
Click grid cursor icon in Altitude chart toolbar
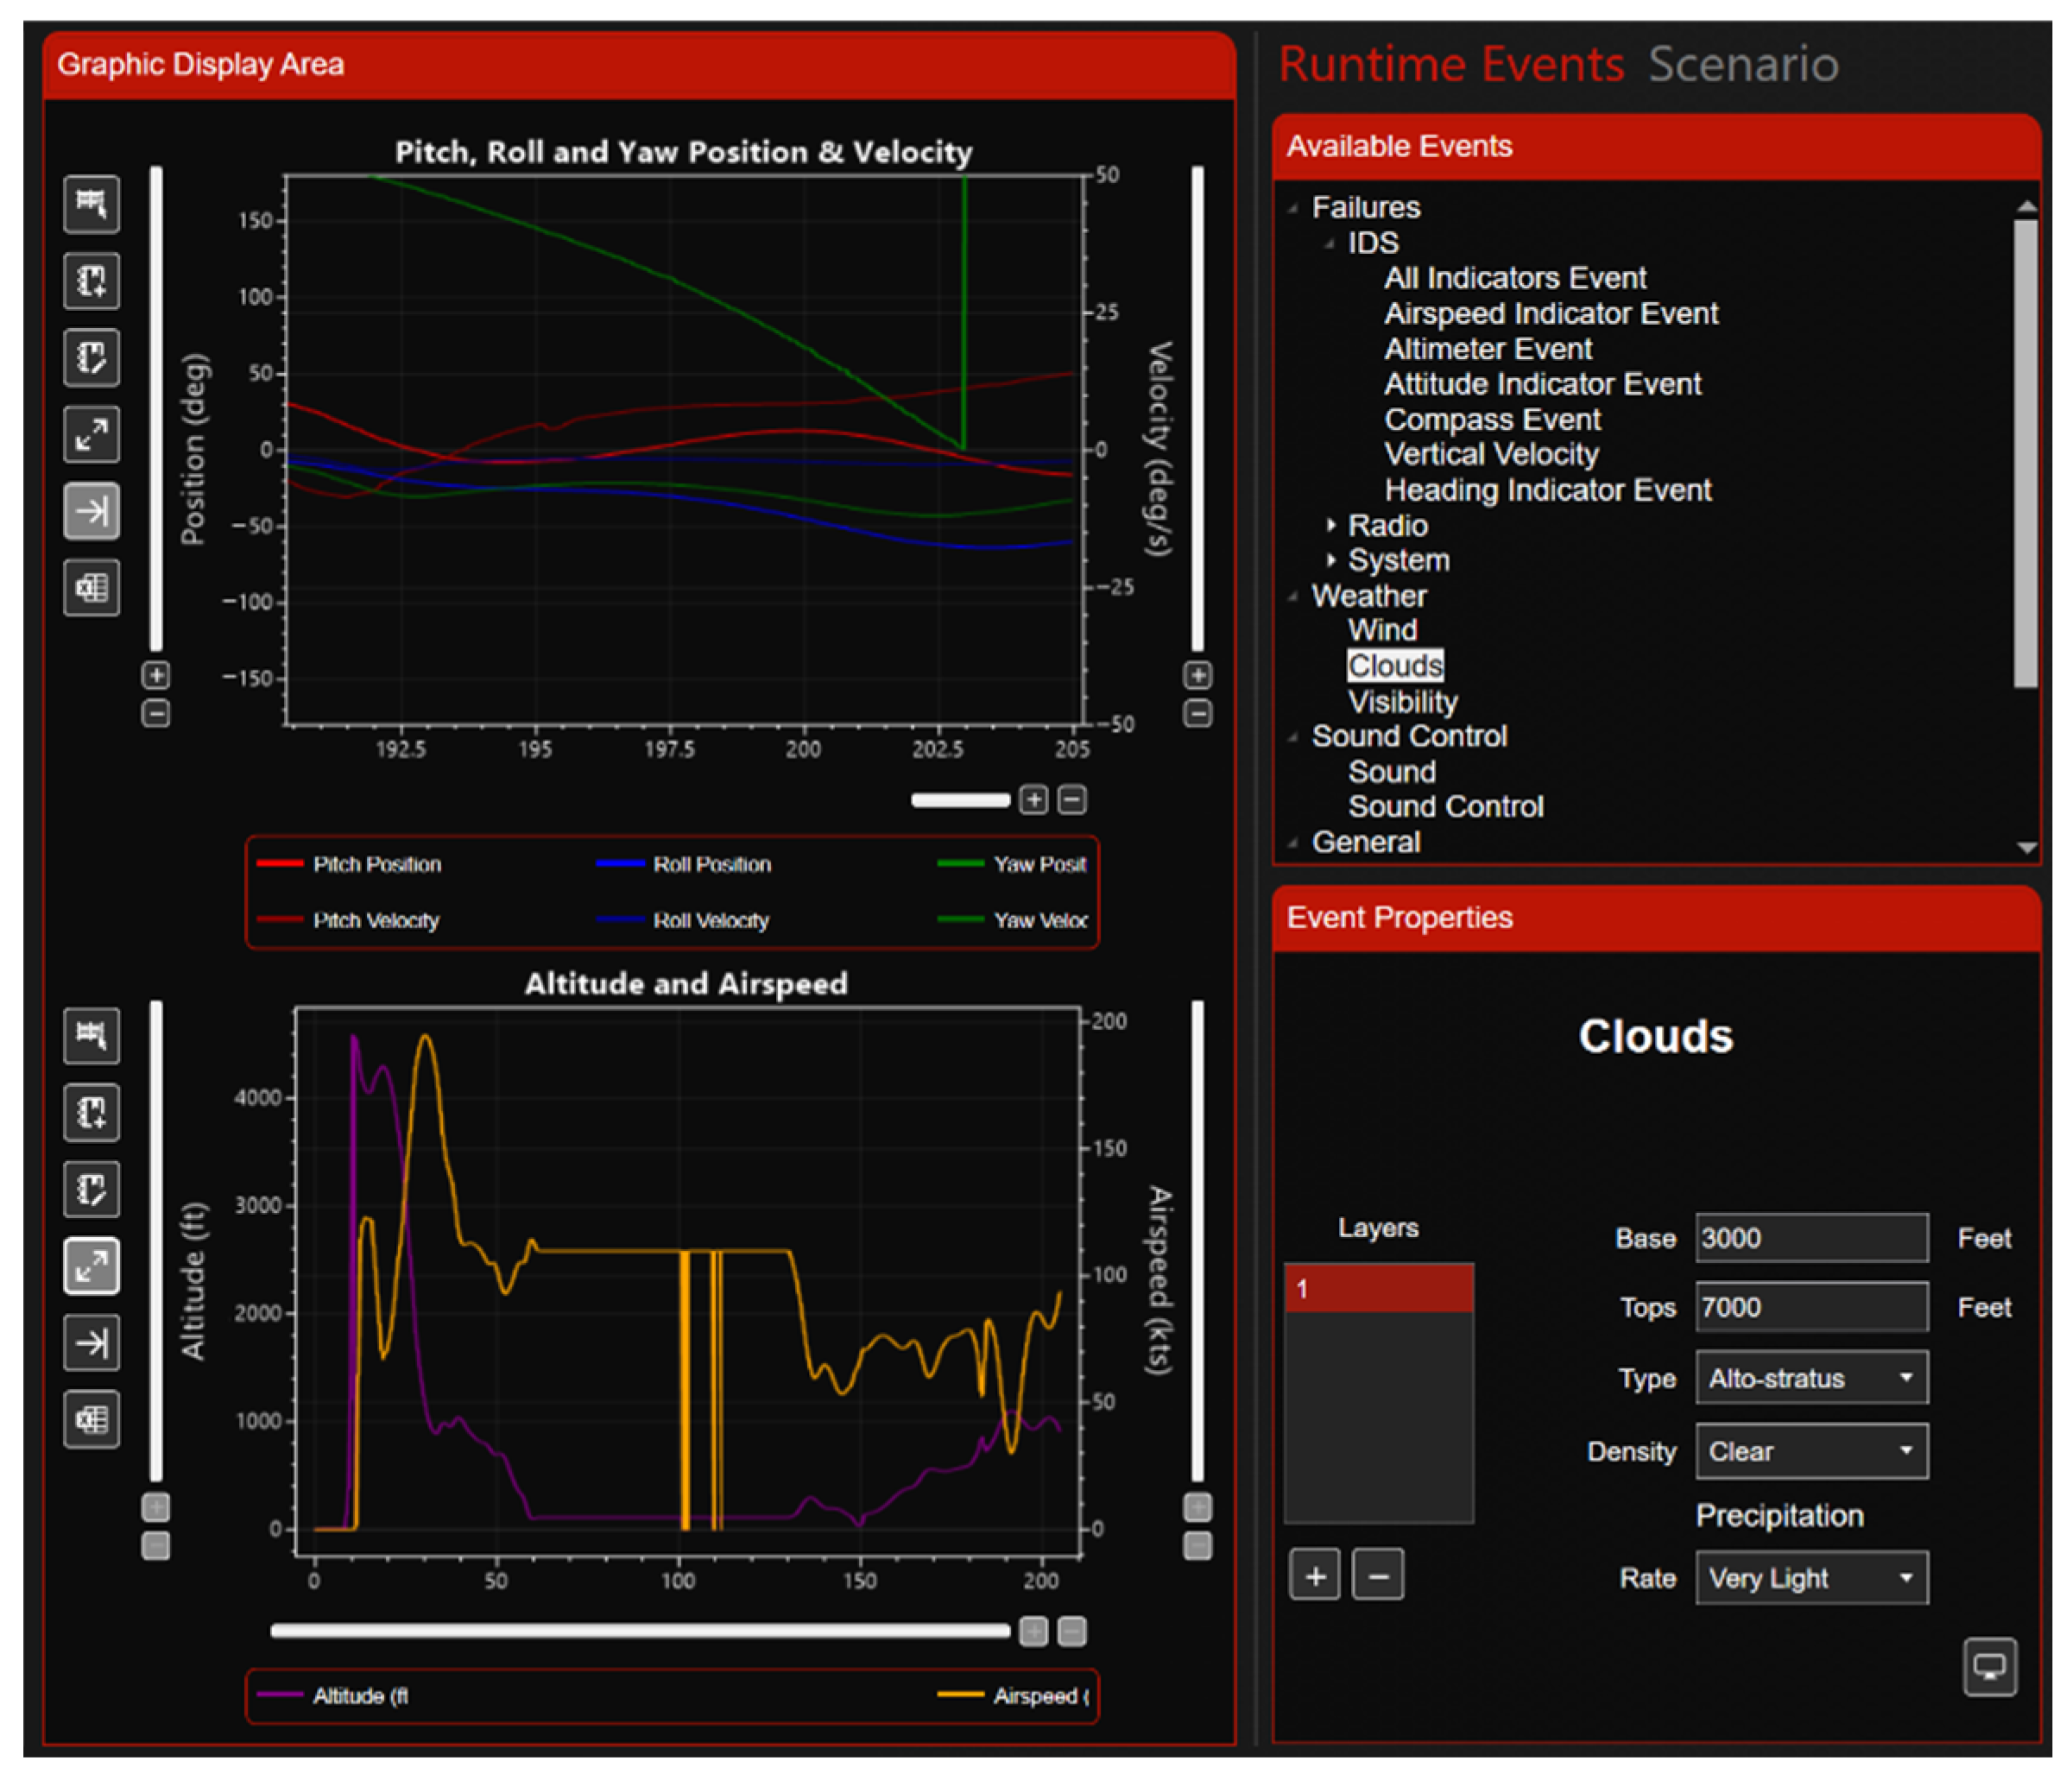91,1035
